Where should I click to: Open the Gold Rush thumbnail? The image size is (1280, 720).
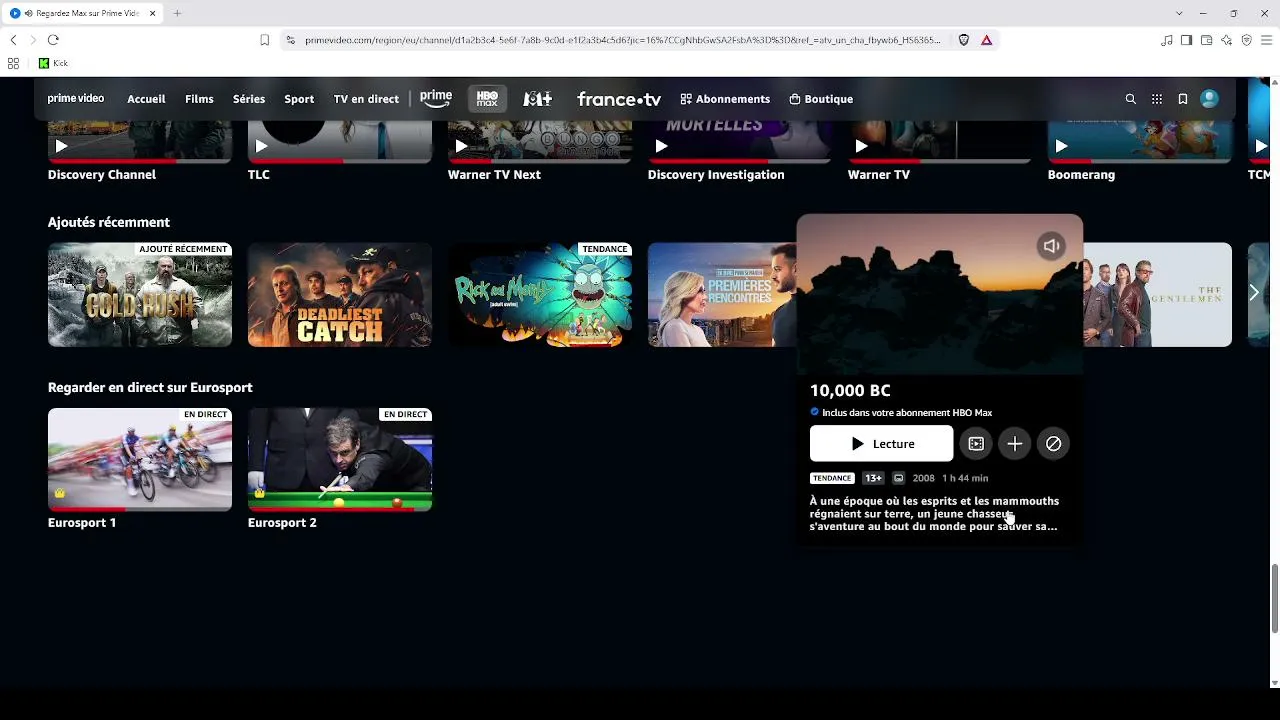pos(140,295)
